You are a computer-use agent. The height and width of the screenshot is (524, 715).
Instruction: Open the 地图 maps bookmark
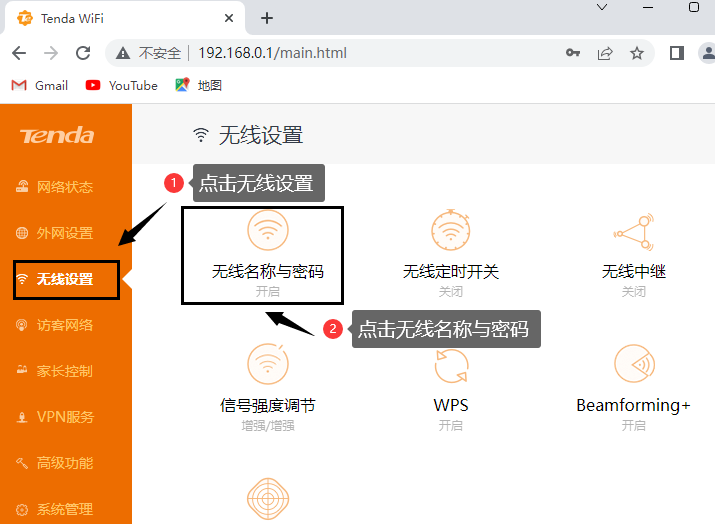click(x=199, y=85)
